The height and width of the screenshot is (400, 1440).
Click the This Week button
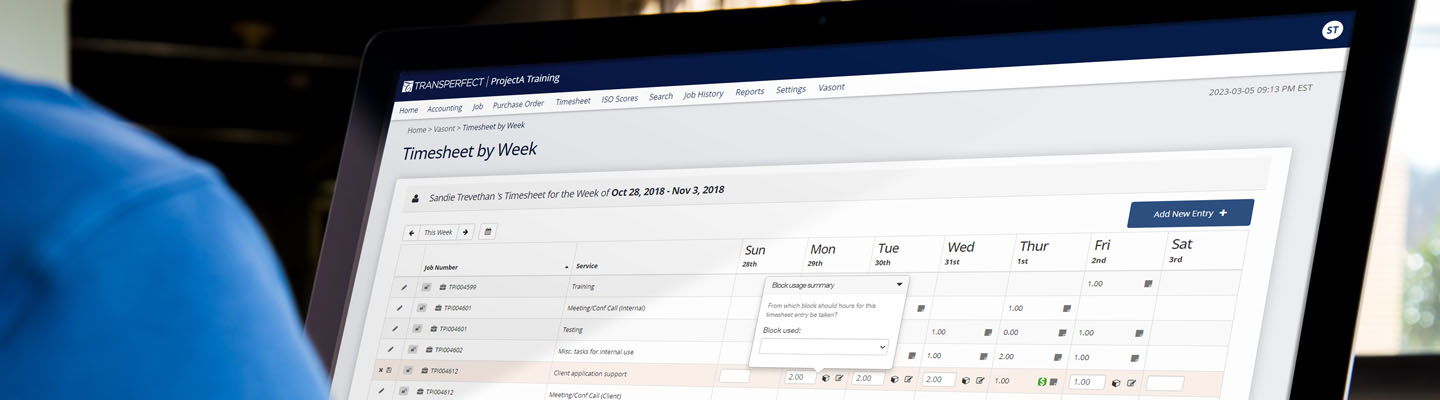[438, 232]
